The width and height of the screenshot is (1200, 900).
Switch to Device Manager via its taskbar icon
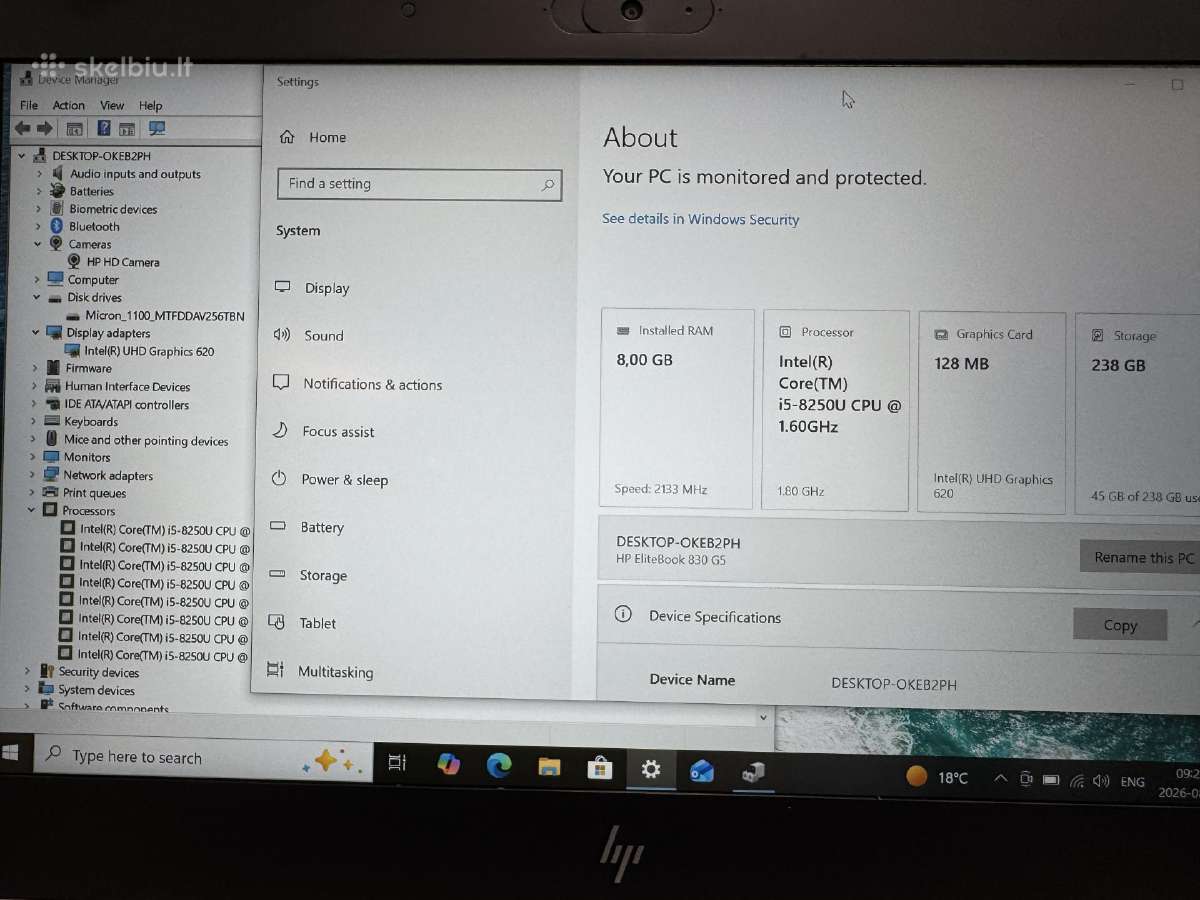[753, 772]
